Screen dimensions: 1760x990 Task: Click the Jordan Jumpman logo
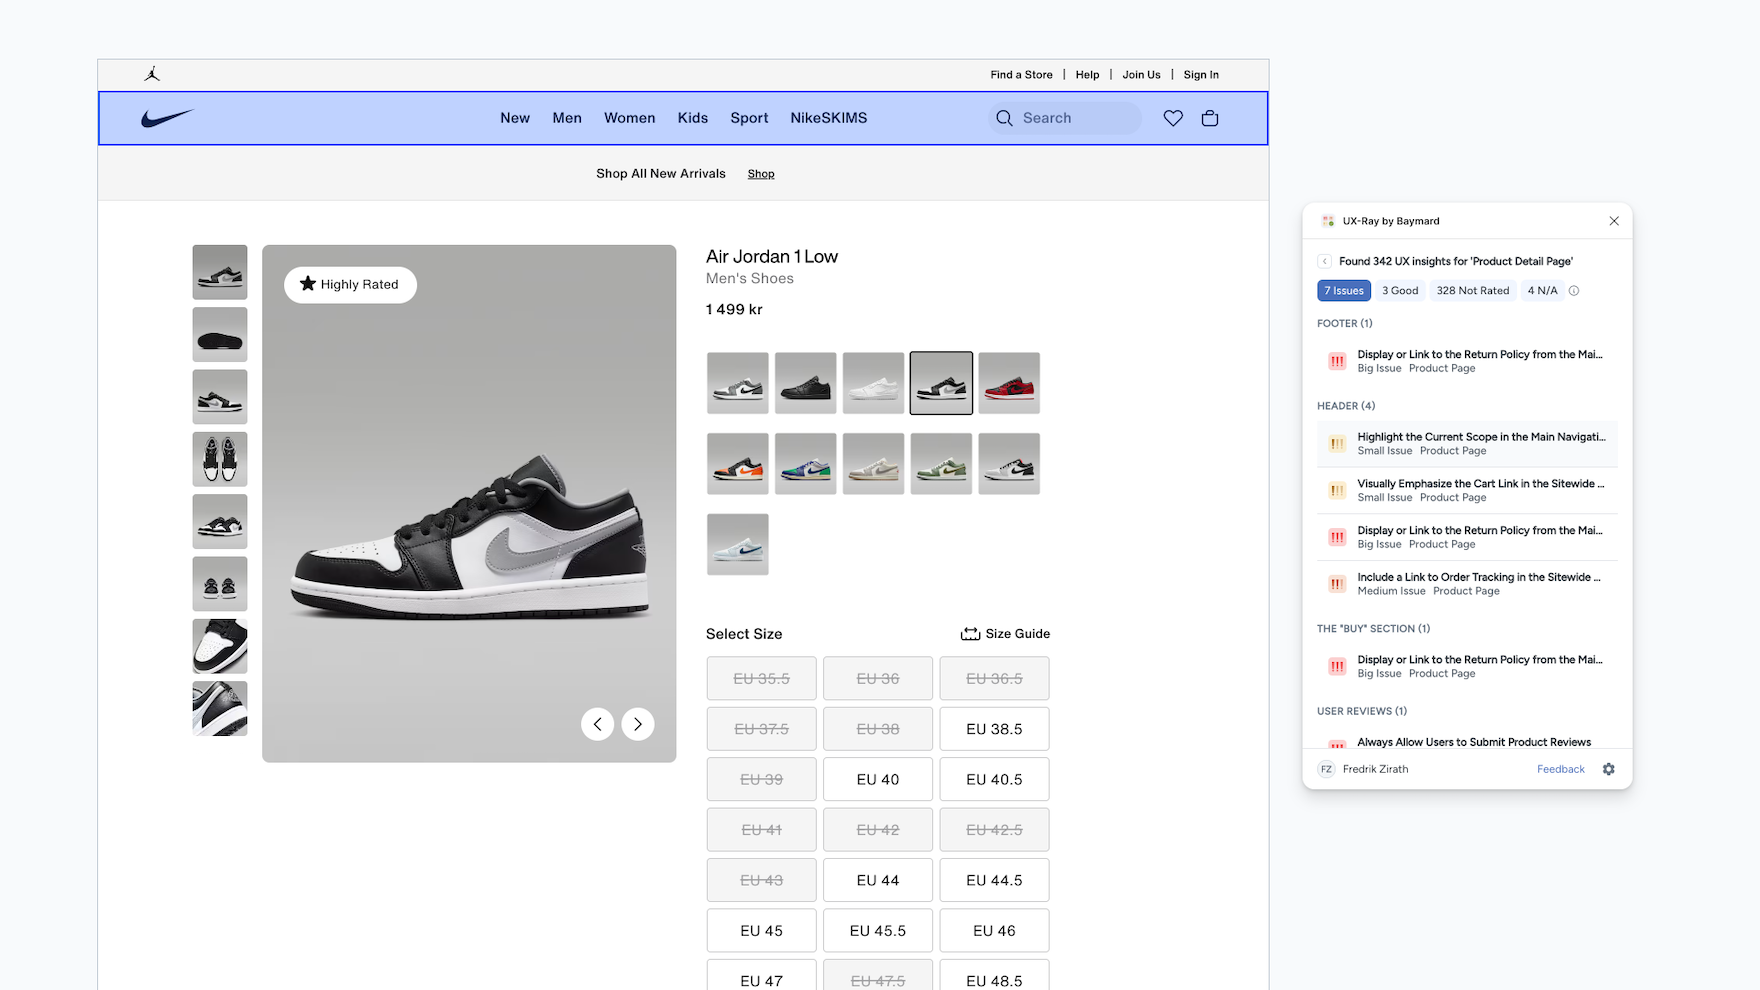[152, 74]
